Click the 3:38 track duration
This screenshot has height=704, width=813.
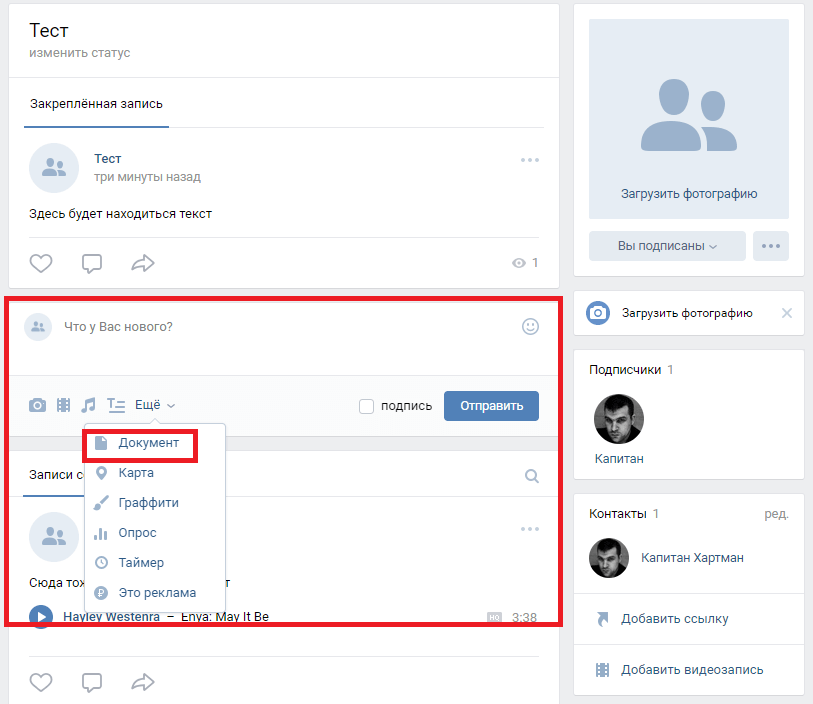(524, 617)
